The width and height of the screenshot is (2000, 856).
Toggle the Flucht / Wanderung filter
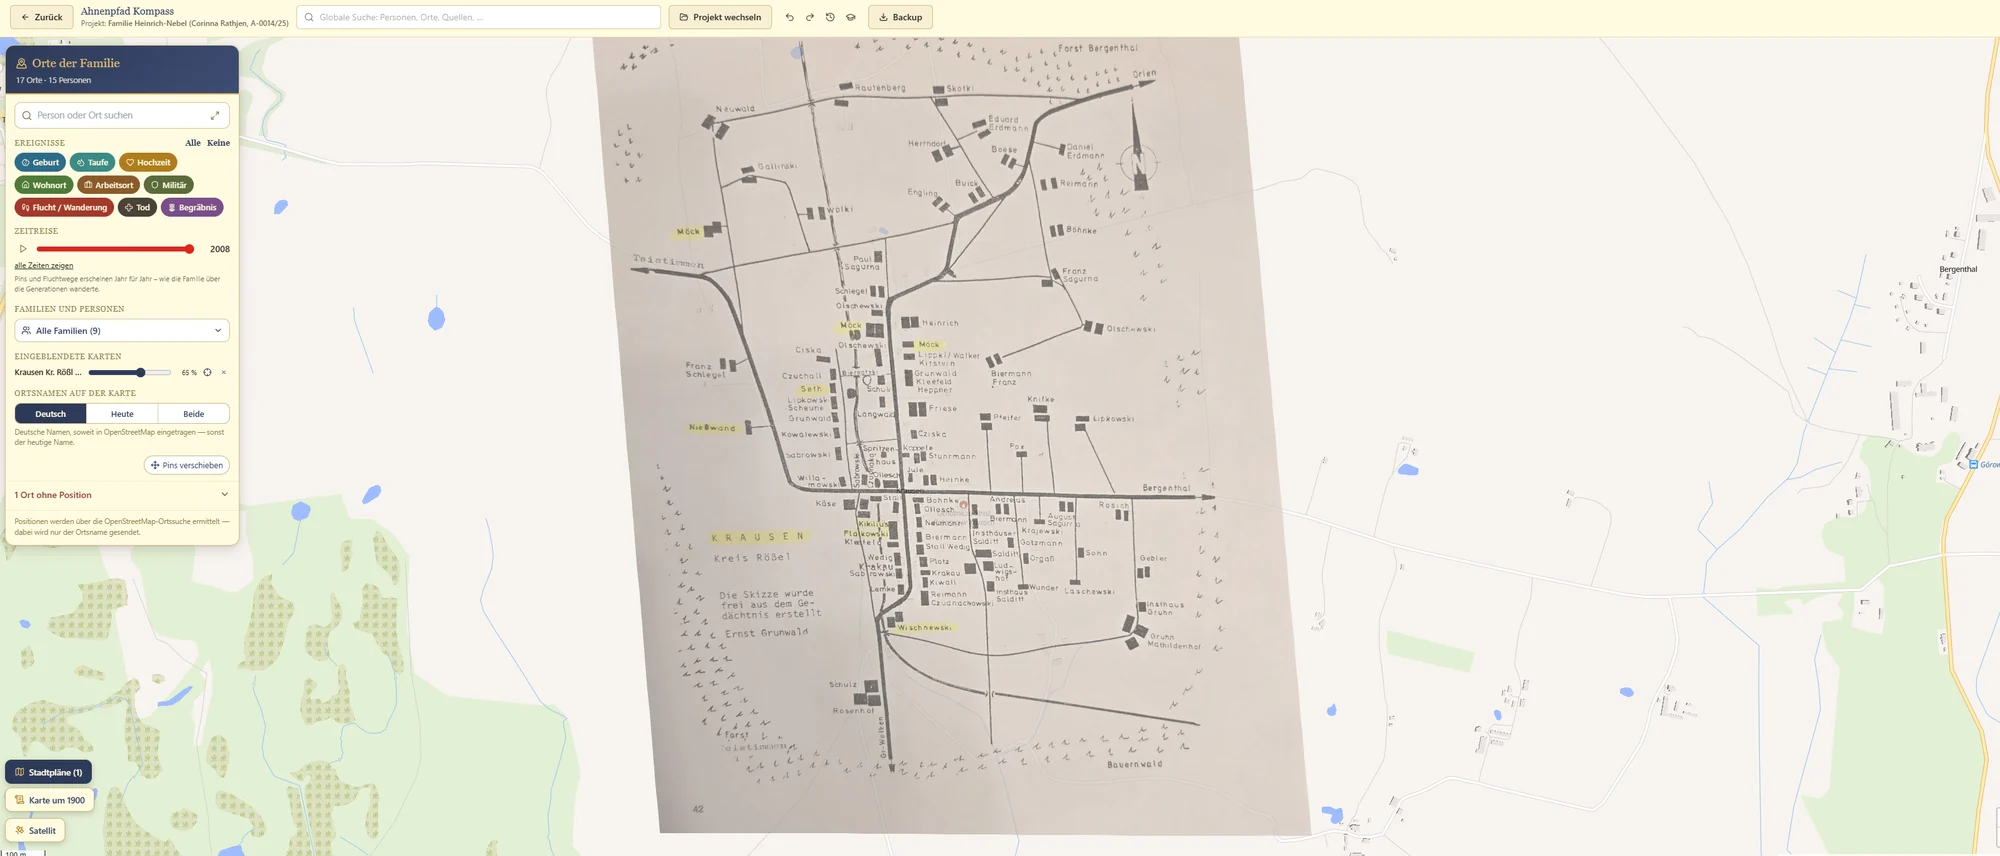pos(64,208)
